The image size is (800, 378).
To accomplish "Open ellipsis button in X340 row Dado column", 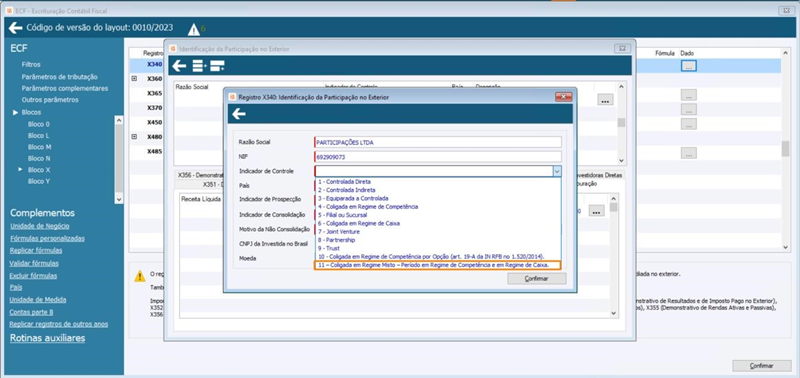I will pyautogui.click(x=688, y=66).
